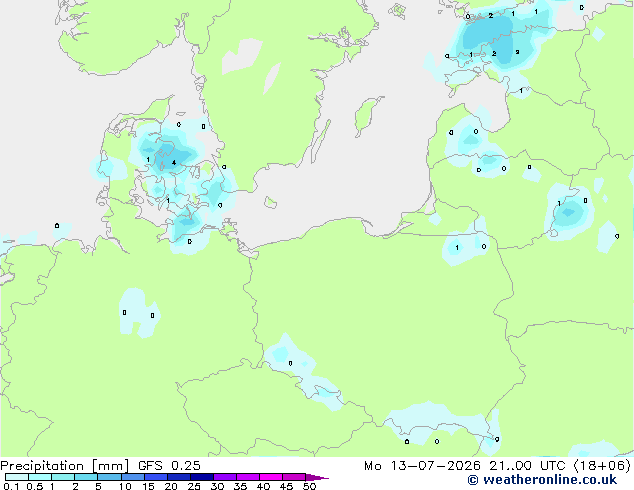634x490 pixels.
Task: Click the above-50 mm arrow swatch
Action: [x=317, y=477]
